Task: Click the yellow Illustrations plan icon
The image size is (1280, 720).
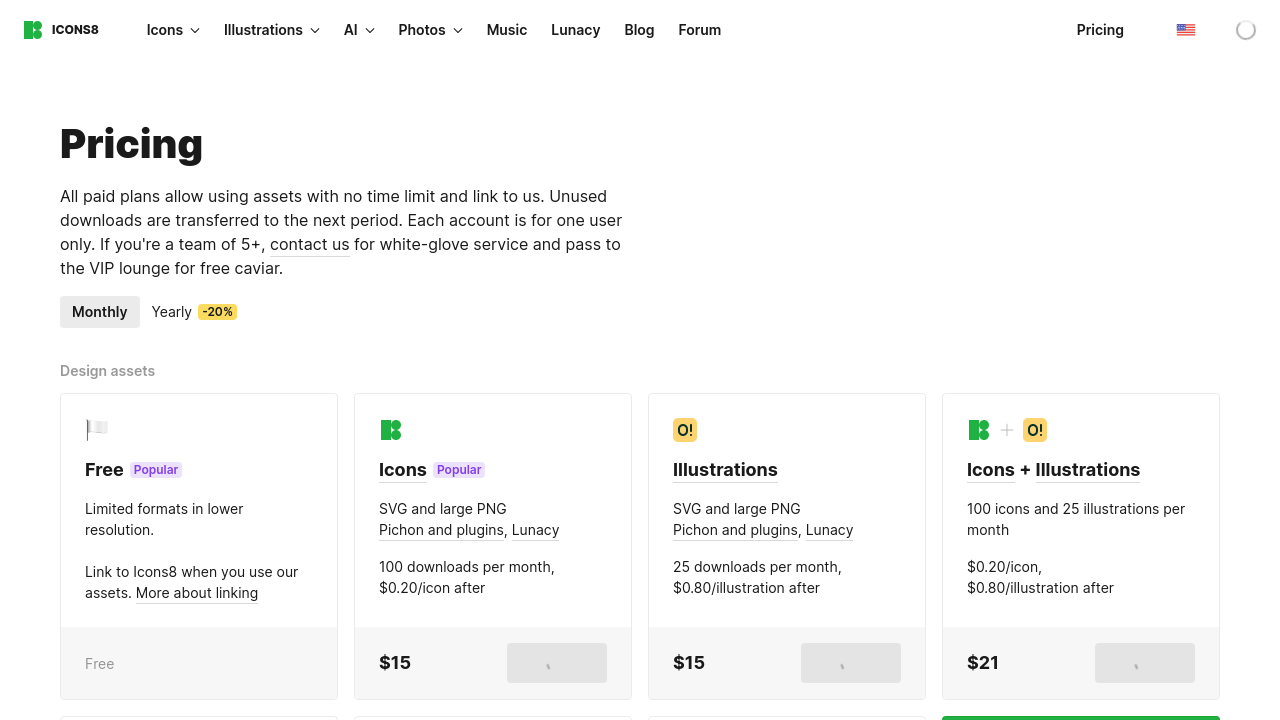Action: (x=685, y=430)
